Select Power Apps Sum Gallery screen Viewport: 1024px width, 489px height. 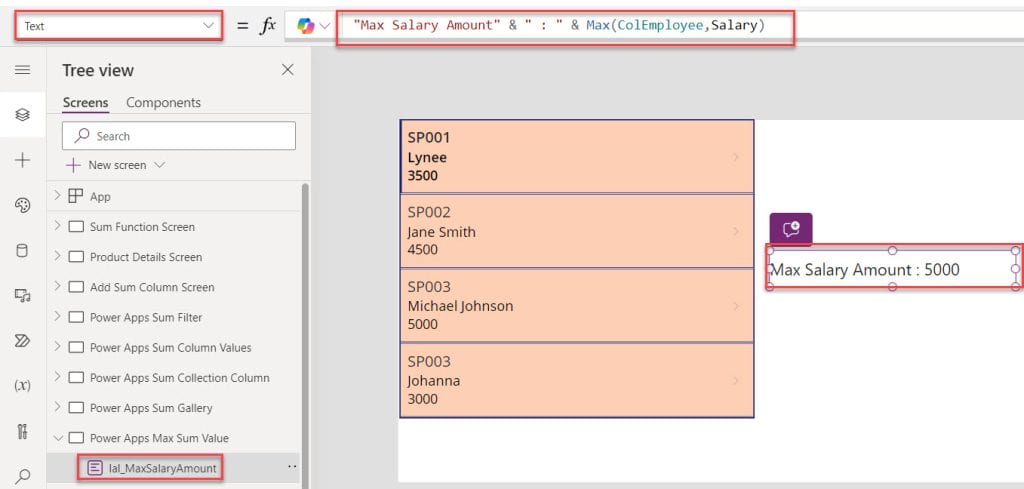click(151, 407)
